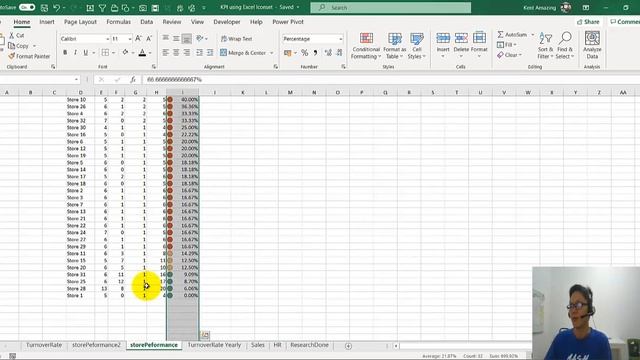This screenshot has width=640, height=360.
Task: Open the font size 11 dropdown
Action: coord(130,39)
